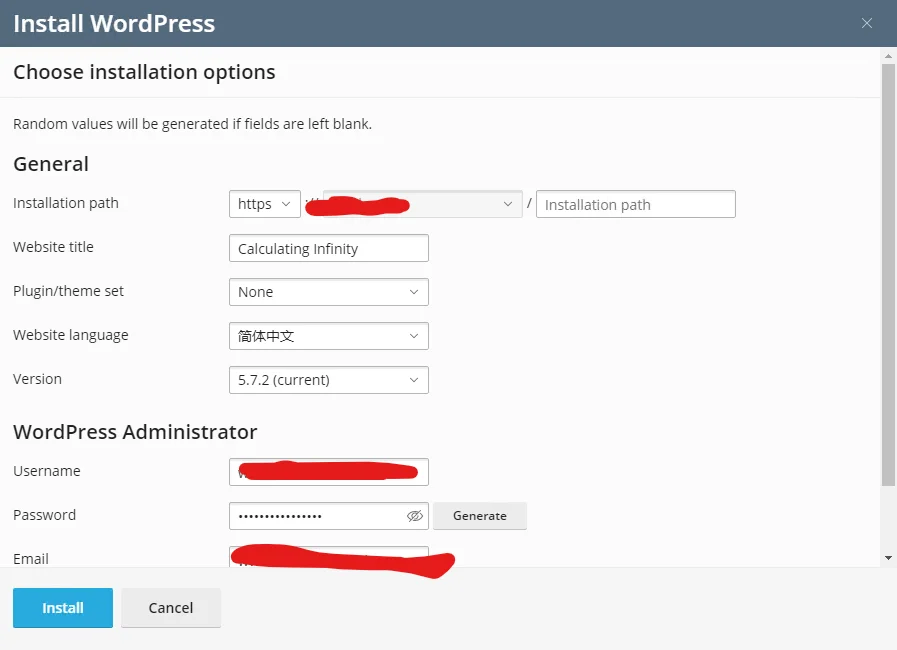Open the Version 5.7.2 dropdown
Image resolution: width=897 pixels, height=650 pixels.
click(x=328, y=380)
